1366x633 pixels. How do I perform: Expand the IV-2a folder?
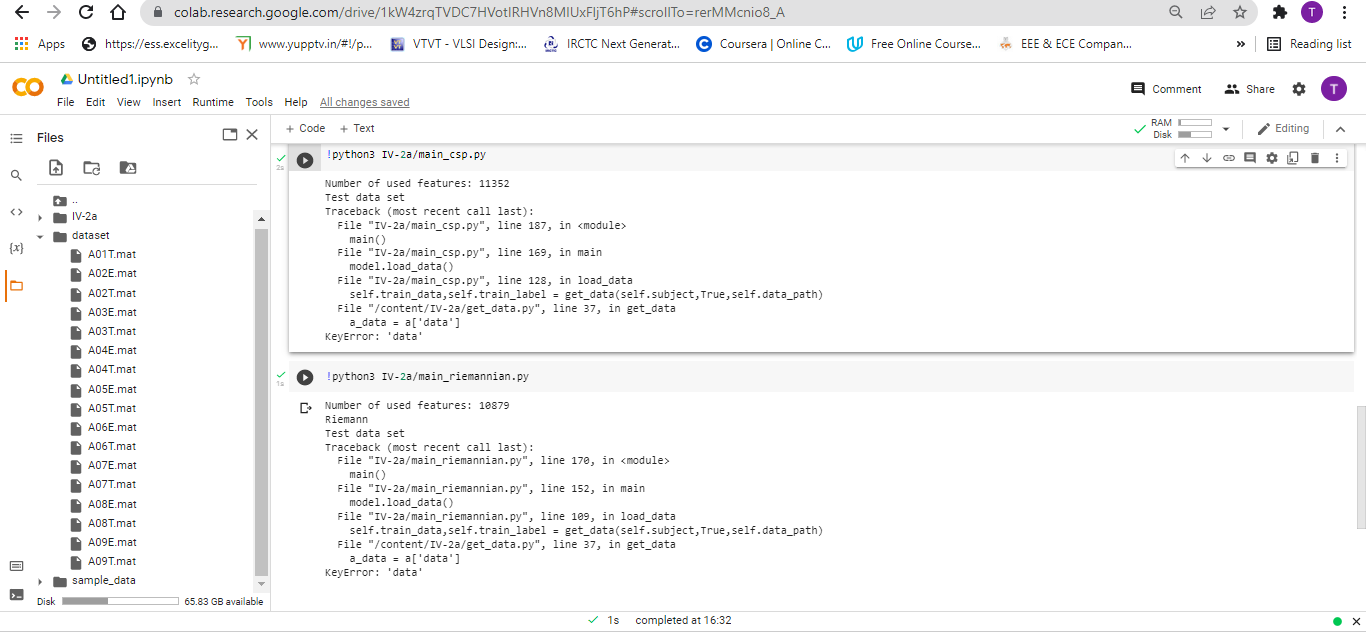click(40, 215)
